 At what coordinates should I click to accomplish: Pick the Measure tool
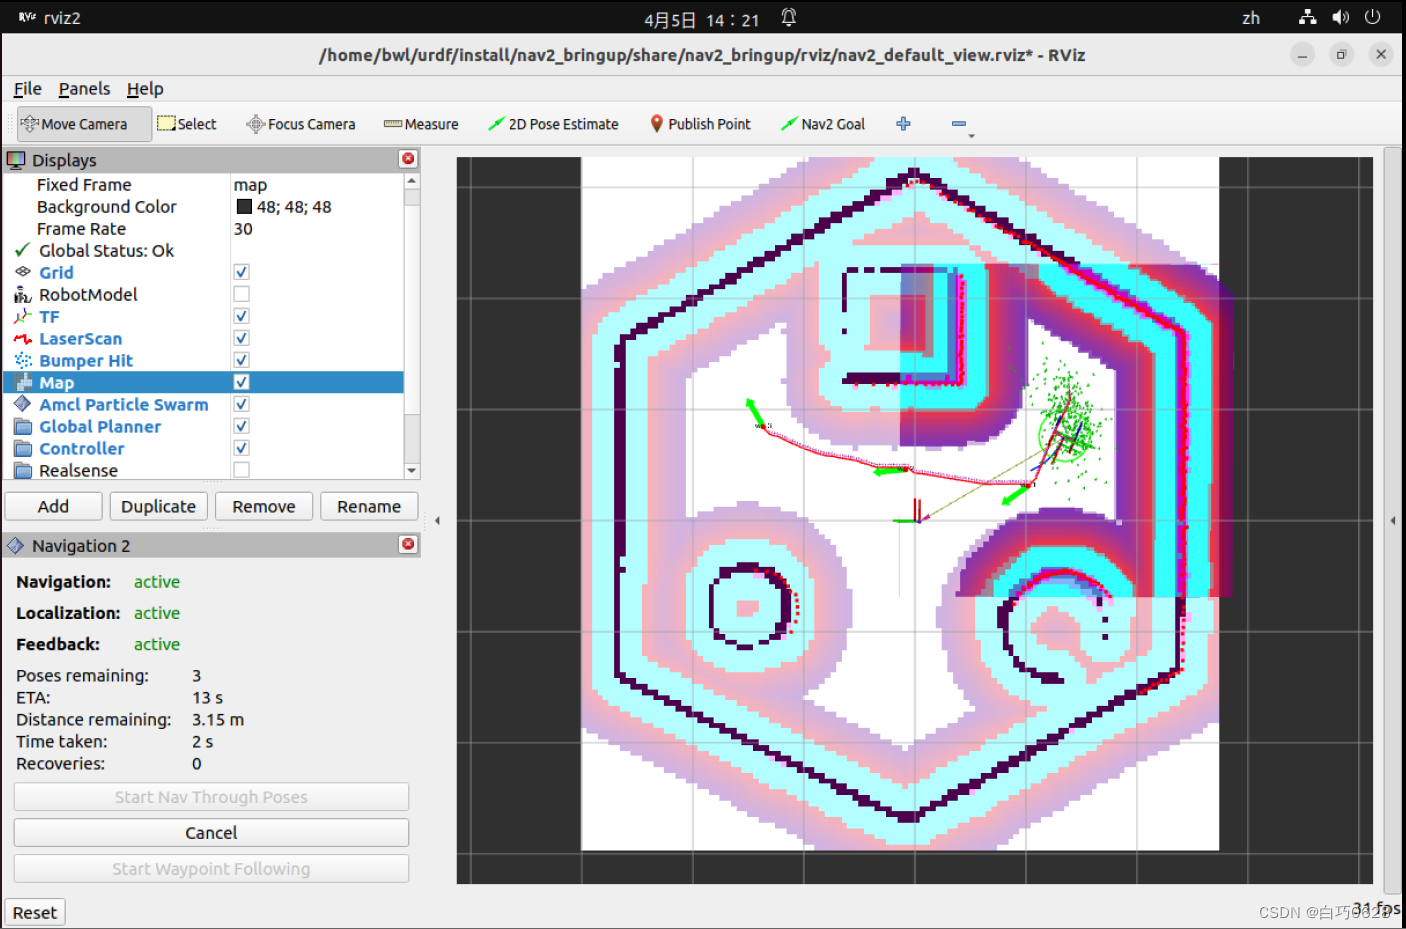[421, 124]
